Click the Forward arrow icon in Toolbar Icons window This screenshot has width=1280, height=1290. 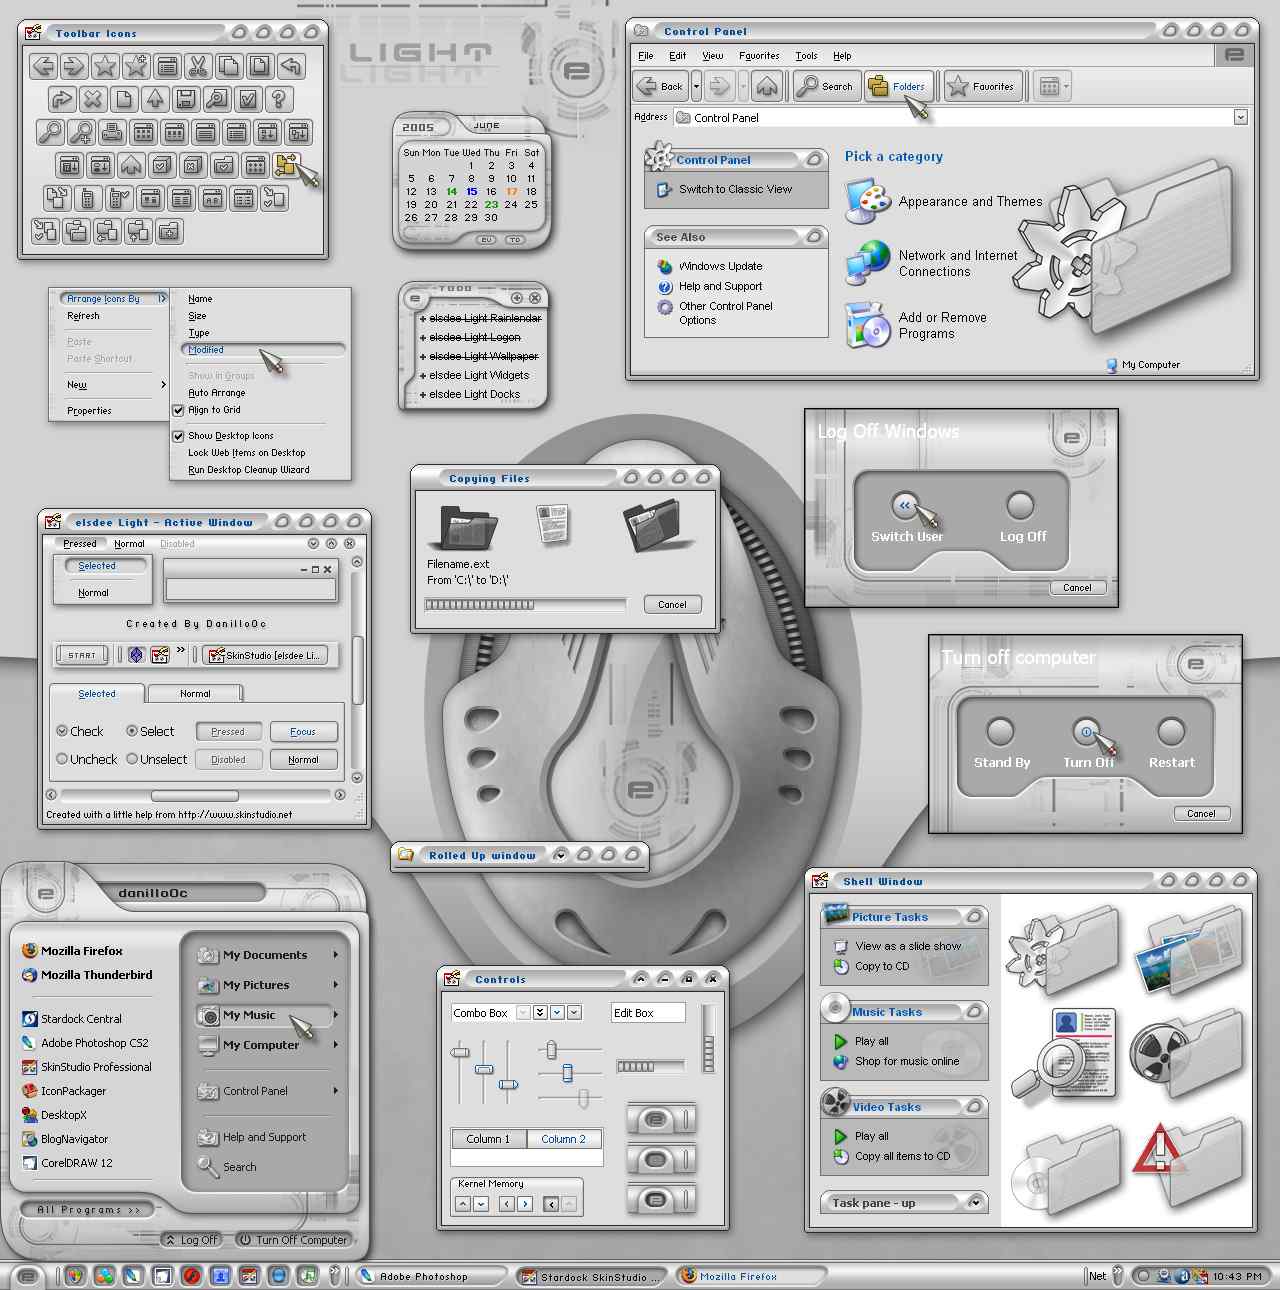(73, 67)
